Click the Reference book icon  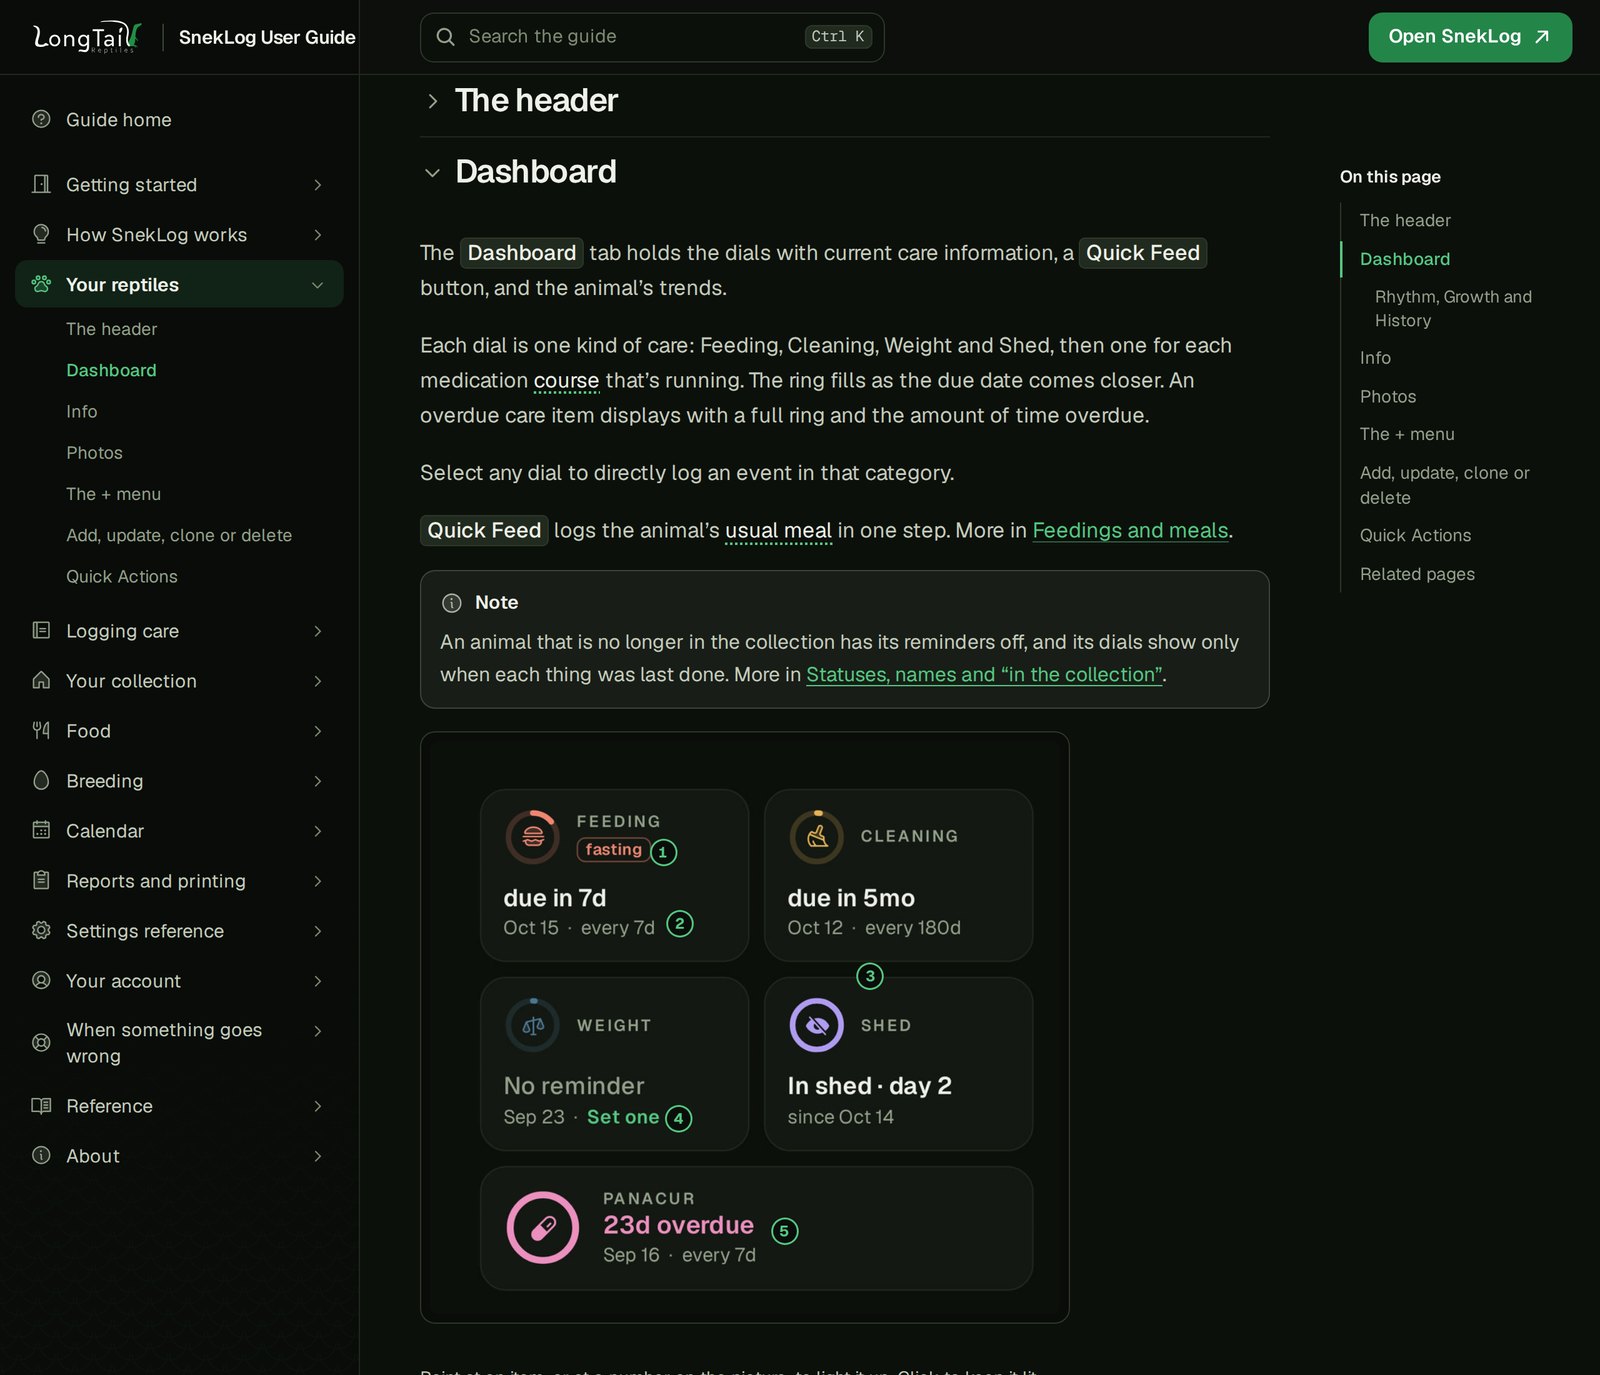(x=41, y=1105)
